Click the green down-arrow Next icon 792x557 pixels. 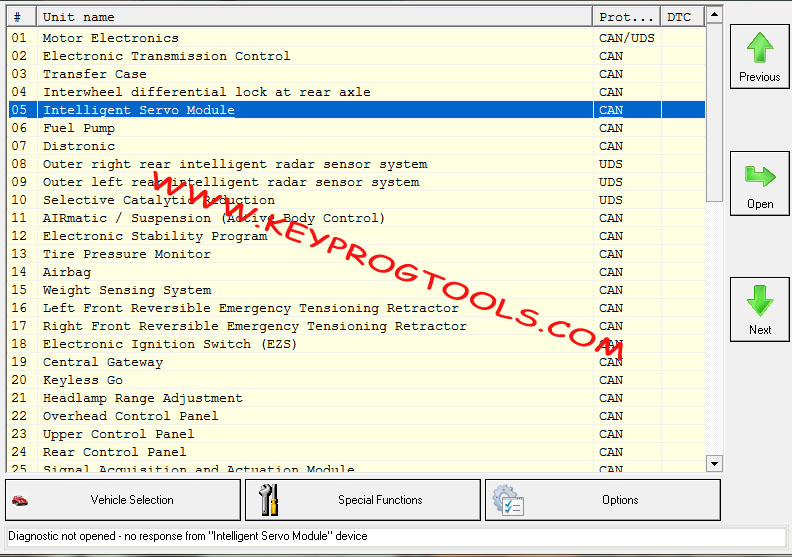[759, 302]
